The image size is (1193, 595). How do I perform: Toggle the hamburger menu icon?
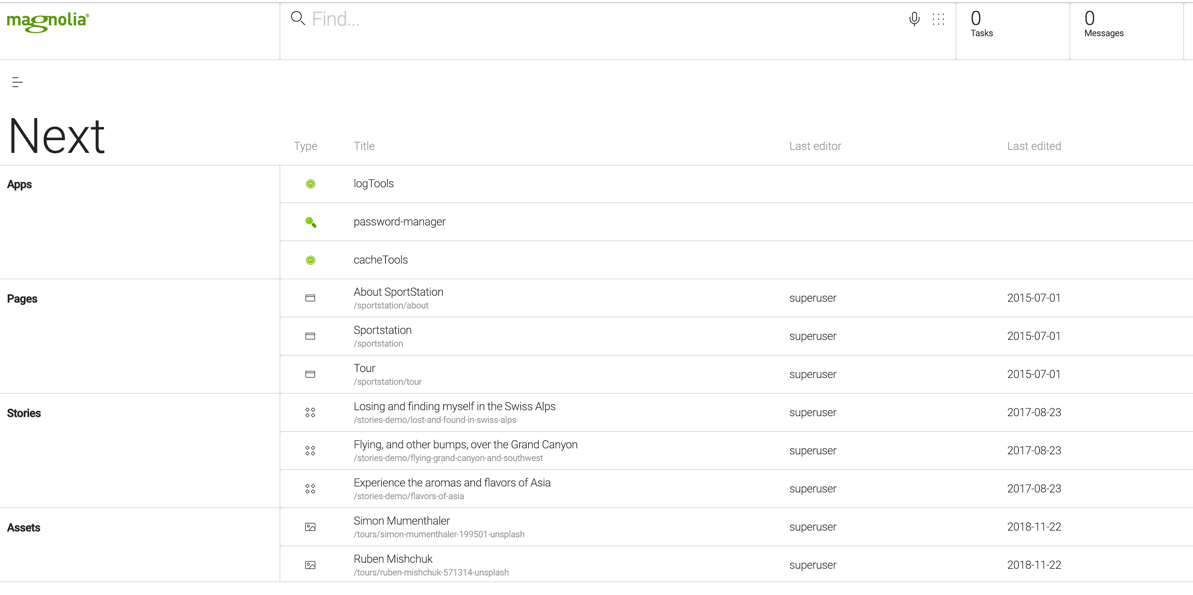[x=17, y=82]
